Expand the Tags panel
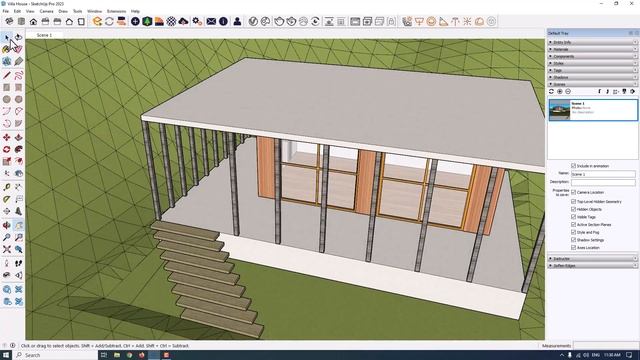The image size is (640, 360). (x=593, y=70)
